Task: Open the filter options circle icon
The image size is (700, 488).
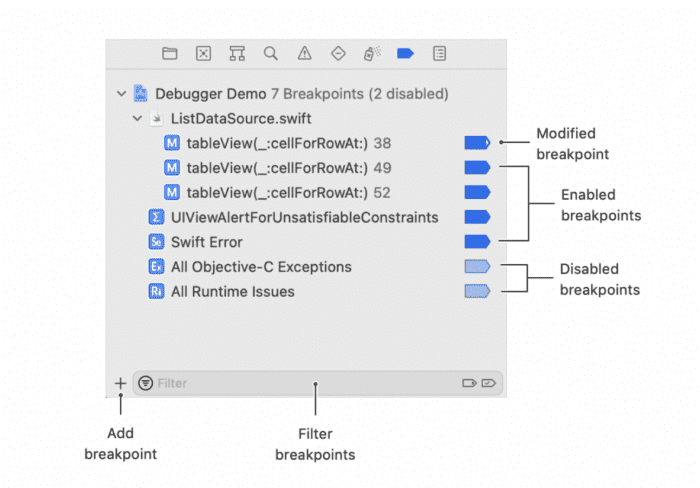Action: (146, 383)
